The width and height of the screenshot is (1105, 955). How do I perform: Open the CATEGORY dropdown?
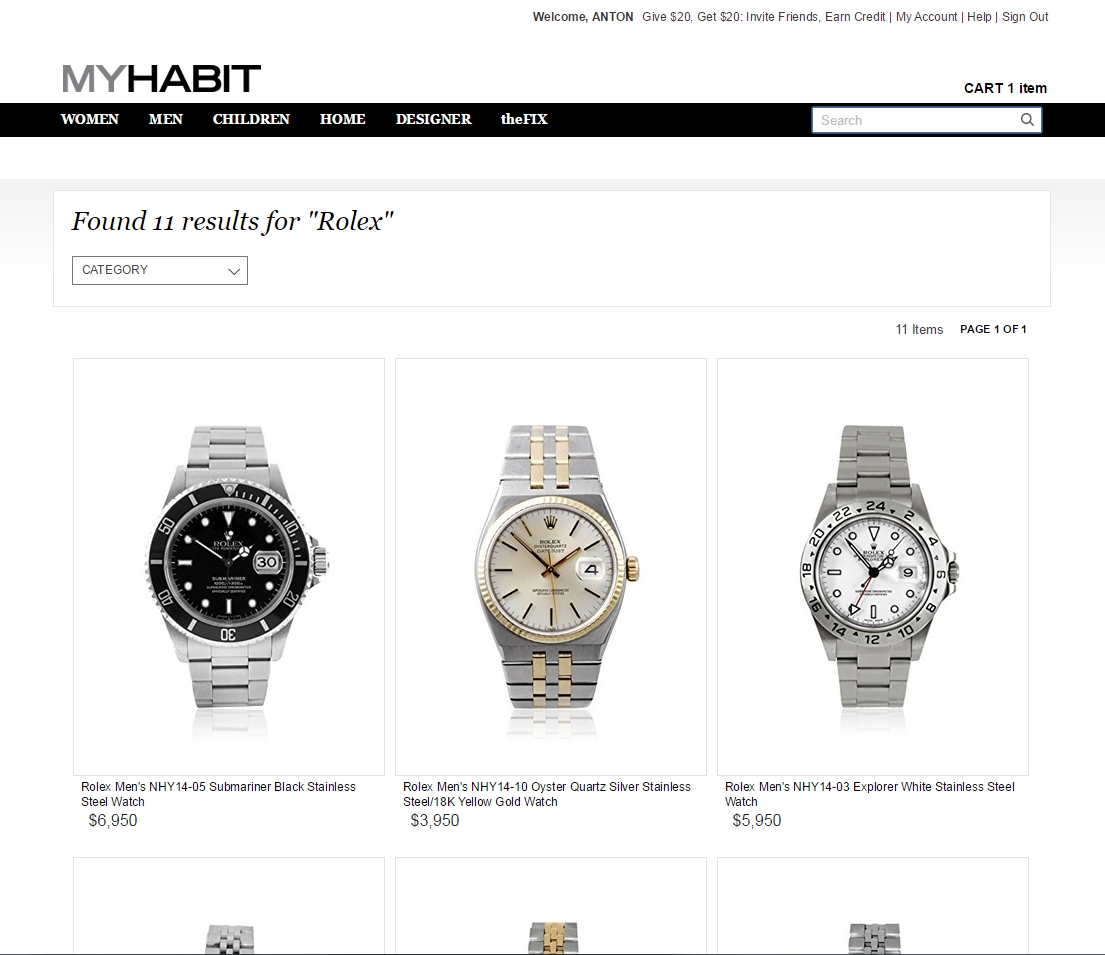point(160,271)
